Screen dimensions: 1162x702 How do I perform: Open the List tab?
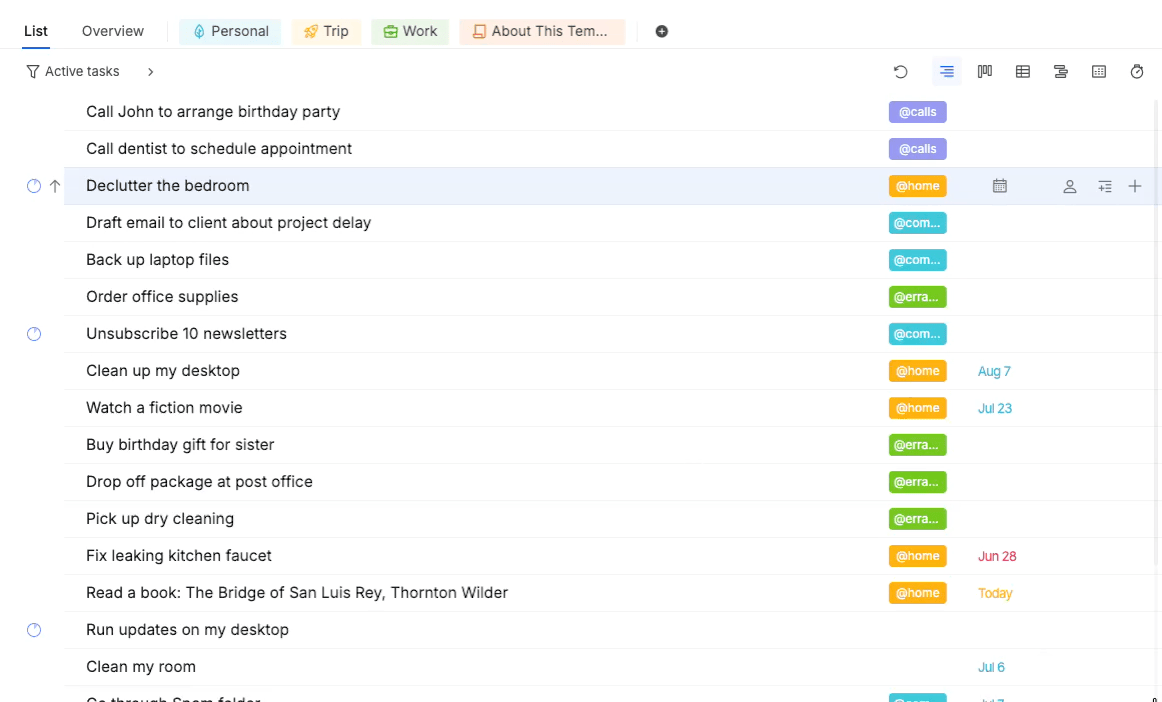(x=36, y=31)
